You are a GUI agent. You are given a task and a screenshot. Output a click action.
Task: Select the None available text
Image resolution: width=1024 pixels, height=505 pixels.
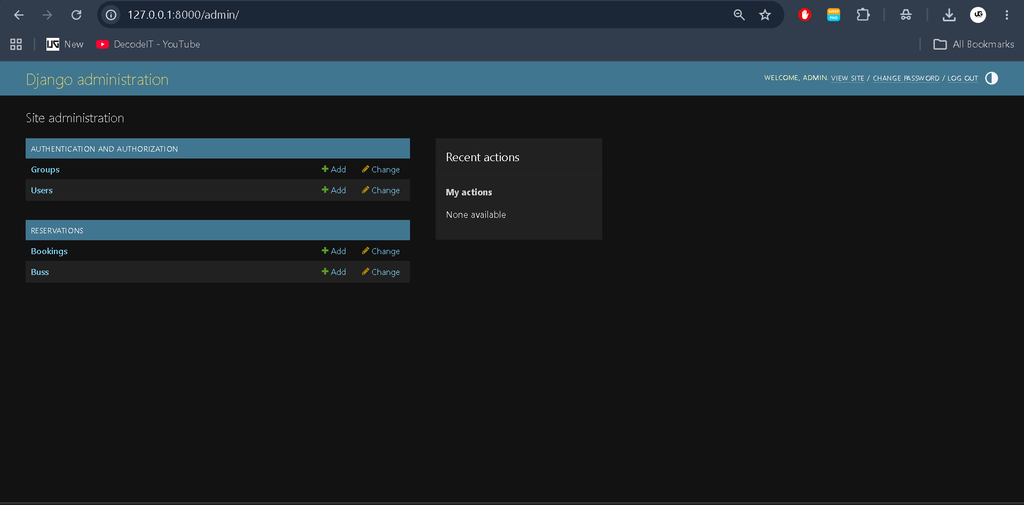coord(476,214)
